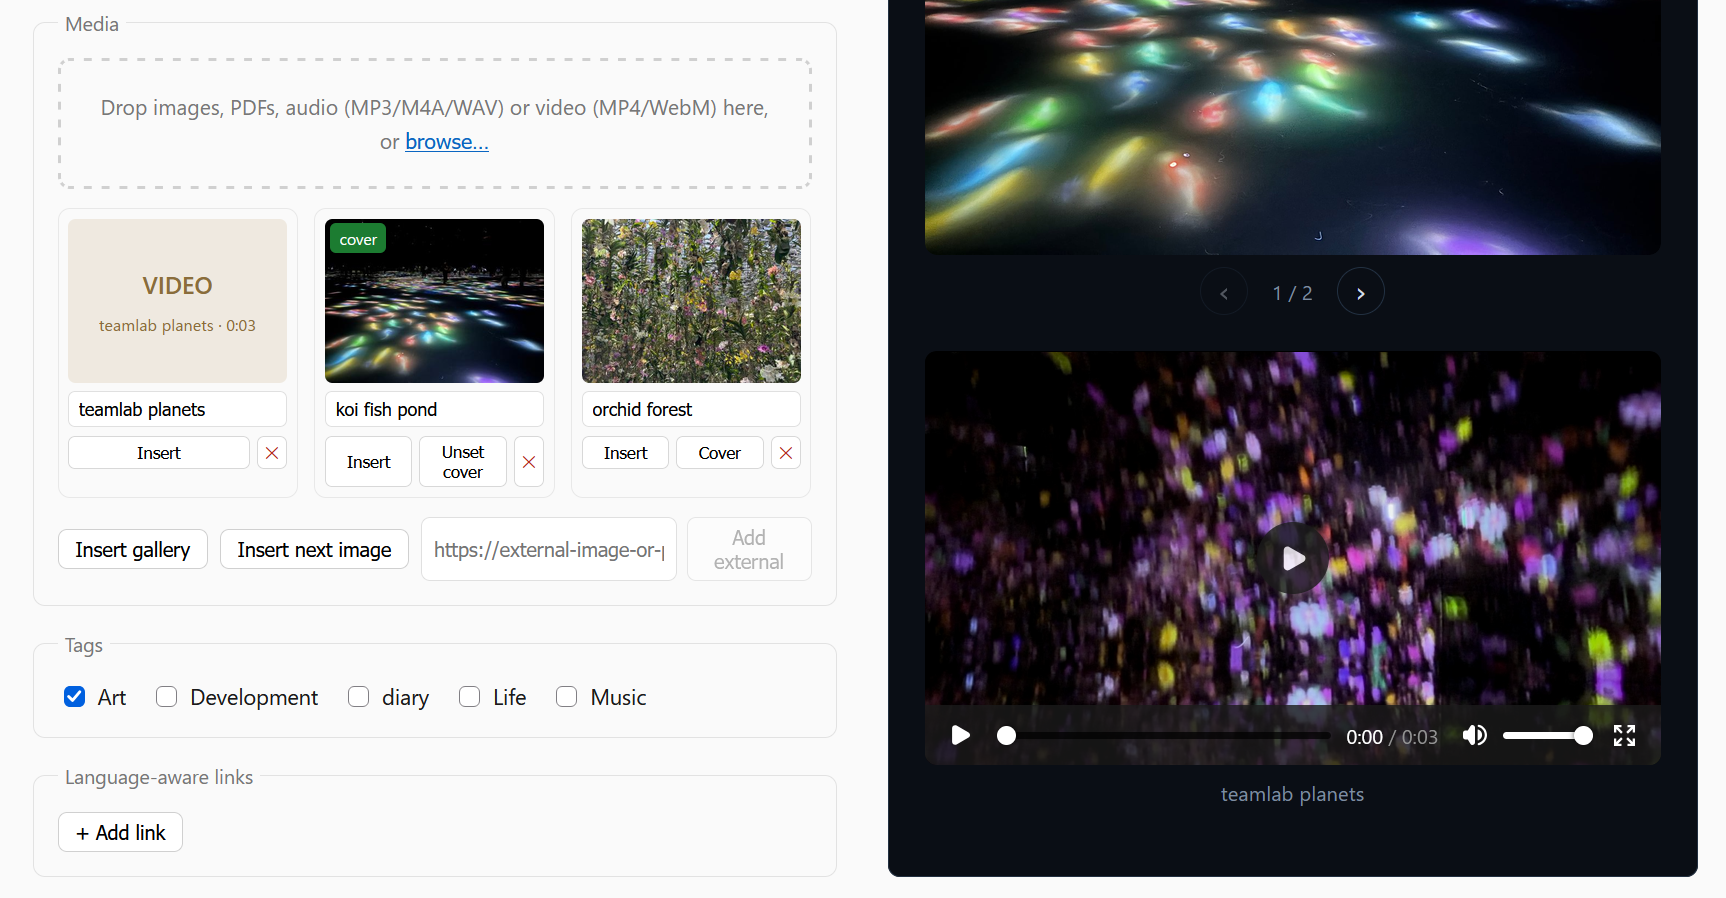This screenshot has width=1726, height=898.
Task: Insert the koi fish pond image
Action: (368, 462)
